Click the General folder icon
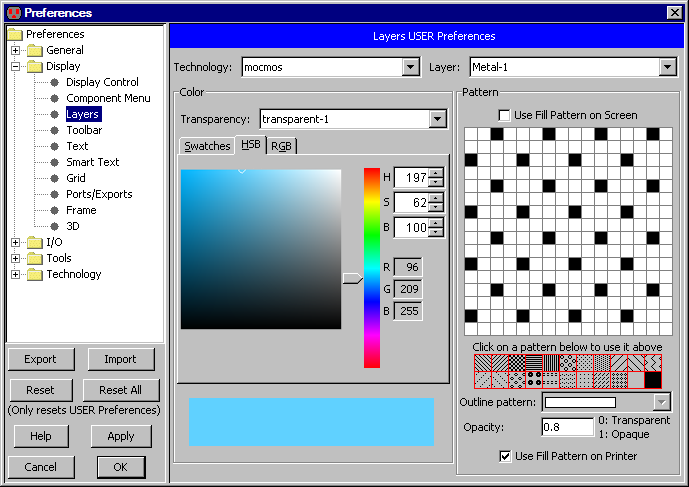Image resolution: width=689 pixels, height=487 pixels. click(35, 51)
